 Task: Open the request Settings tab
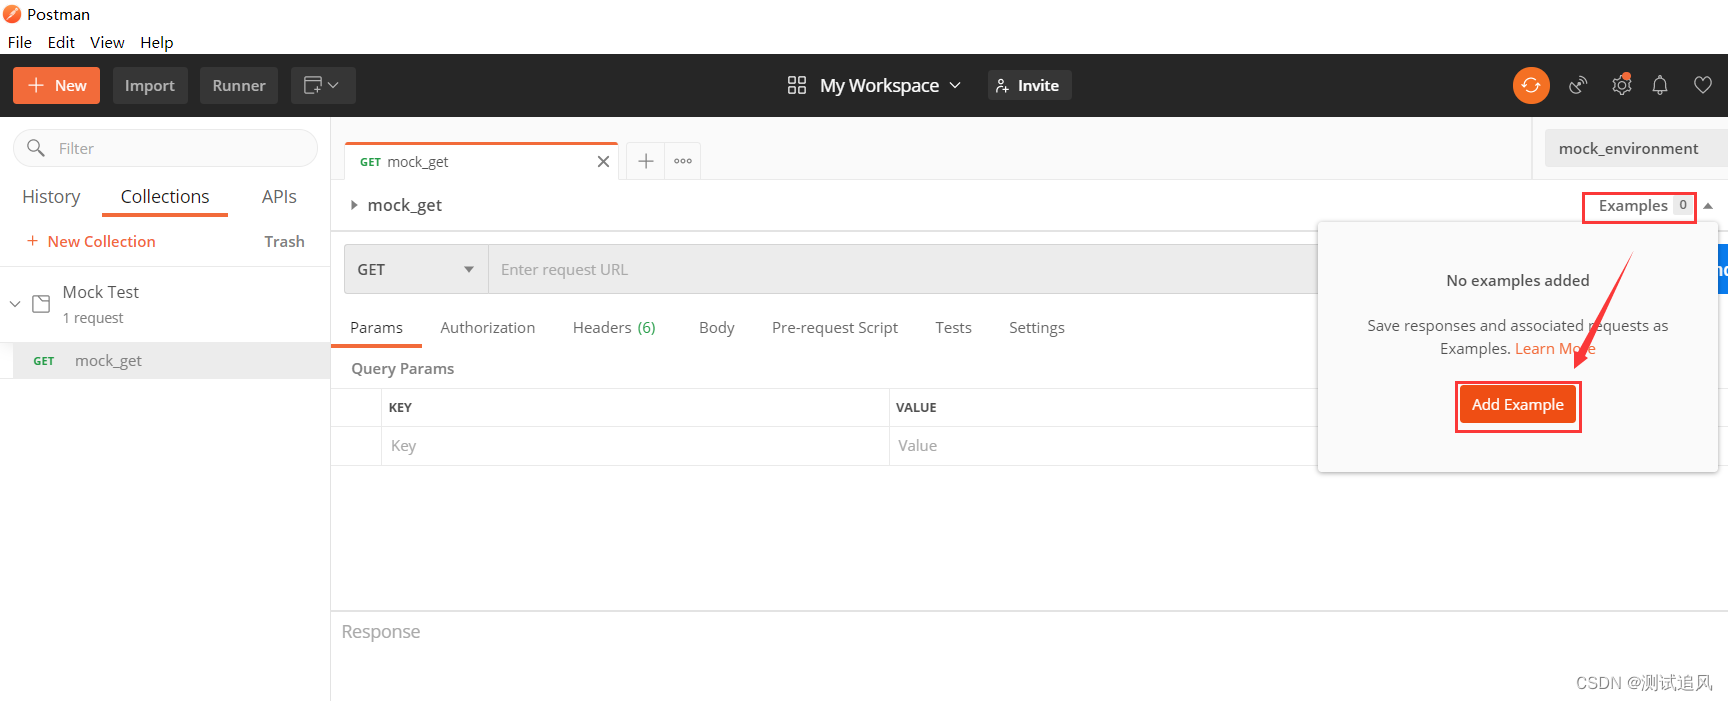point(1036,328)
